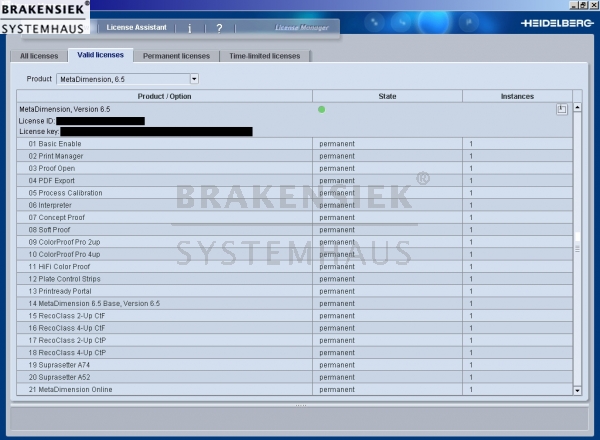Click the scrollbar up arrow
Viewport: 600px width, 440px height.
(x=577, y=108)
